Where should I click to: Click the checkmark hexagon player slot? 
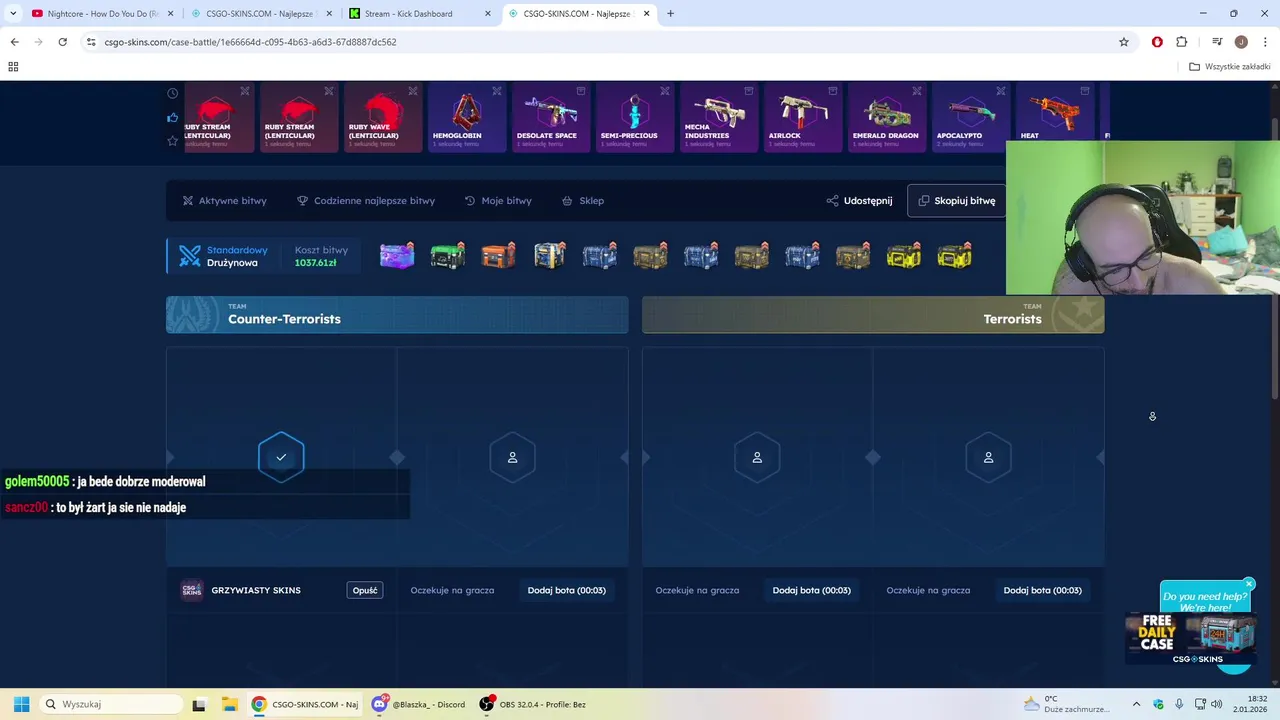click(x=281, y=457)
